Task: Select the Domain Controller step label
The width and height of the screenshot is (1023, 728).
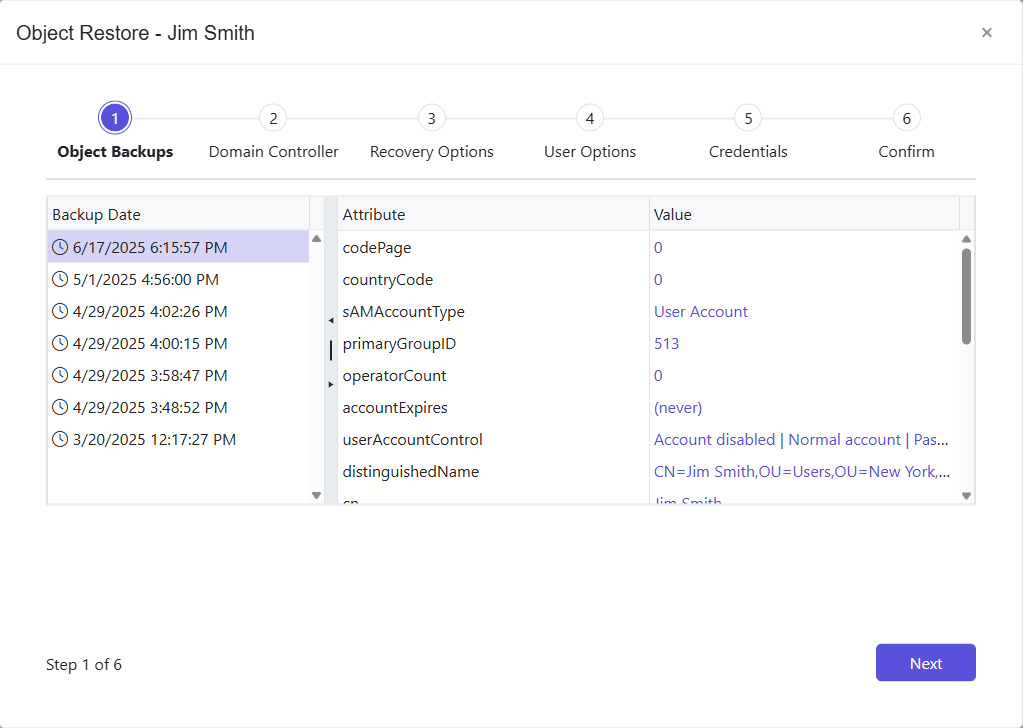Action: point(273,151)
